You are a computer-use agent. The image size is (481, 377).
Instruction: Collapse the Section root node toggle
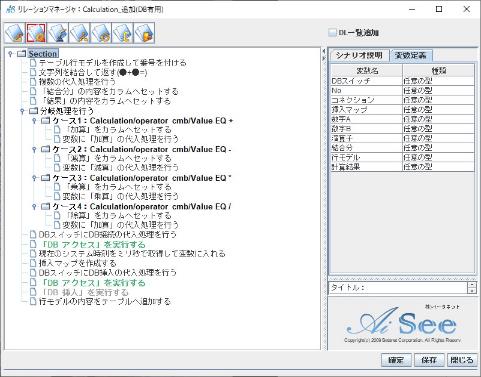pos(10,54)
